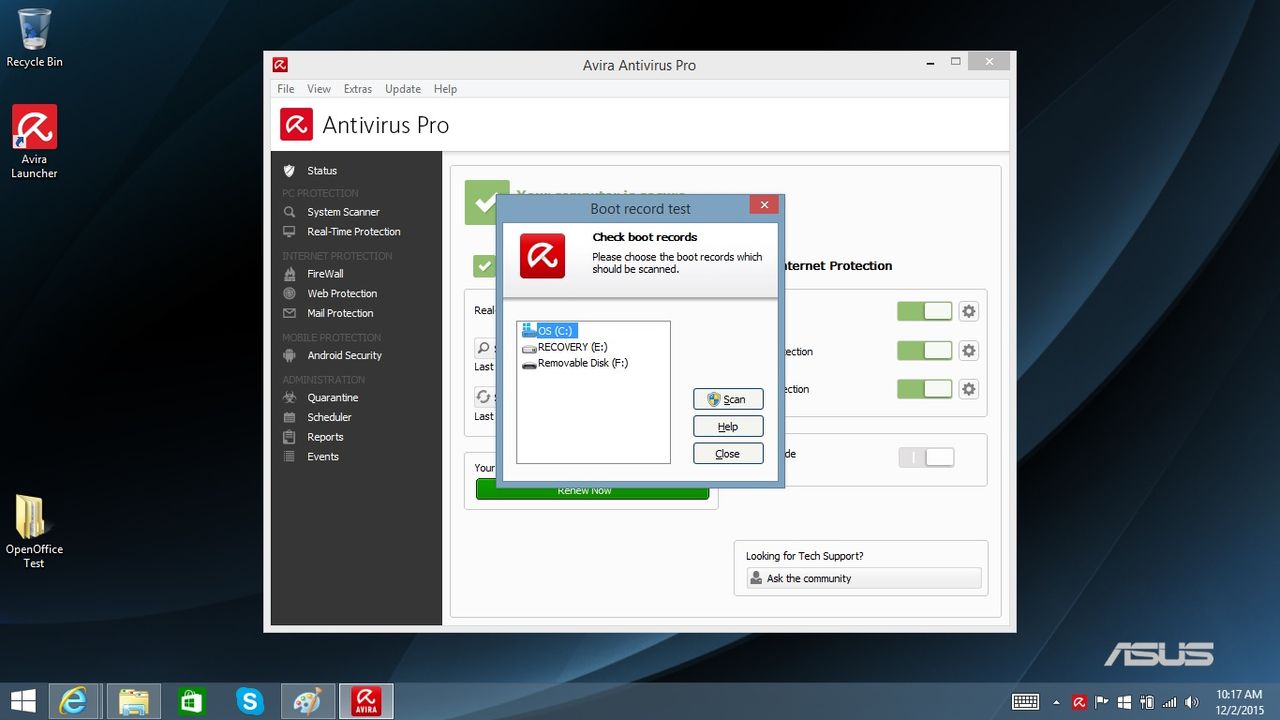Click the Help button in Boot record dialog
This screenshot has height=720, width=1280.
click(728, 426)
